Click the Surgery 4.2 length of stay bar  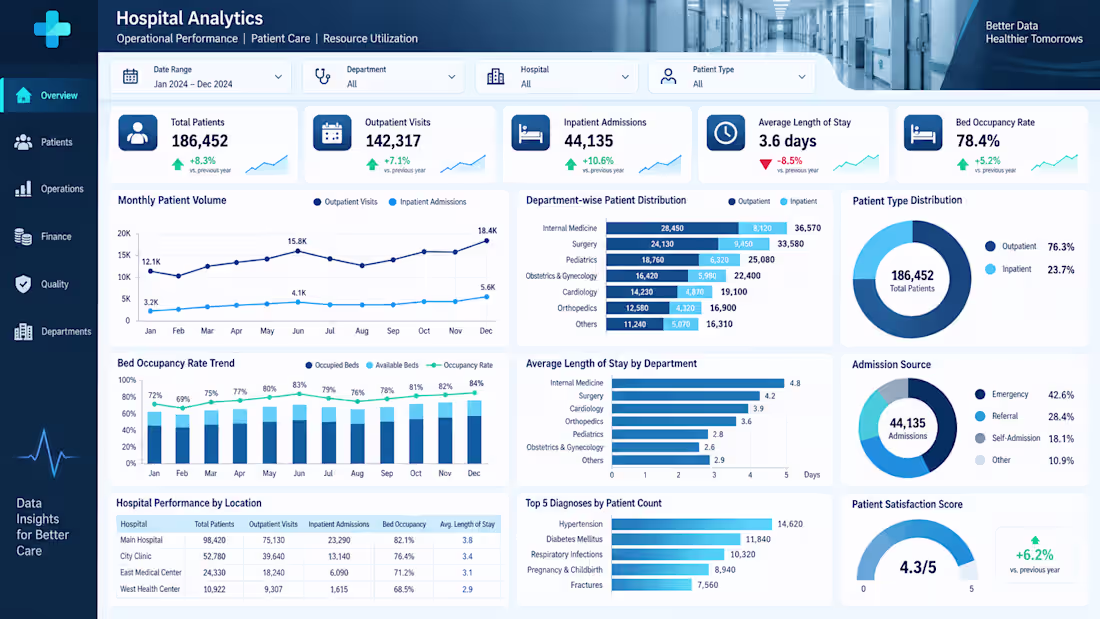[685, 396]
